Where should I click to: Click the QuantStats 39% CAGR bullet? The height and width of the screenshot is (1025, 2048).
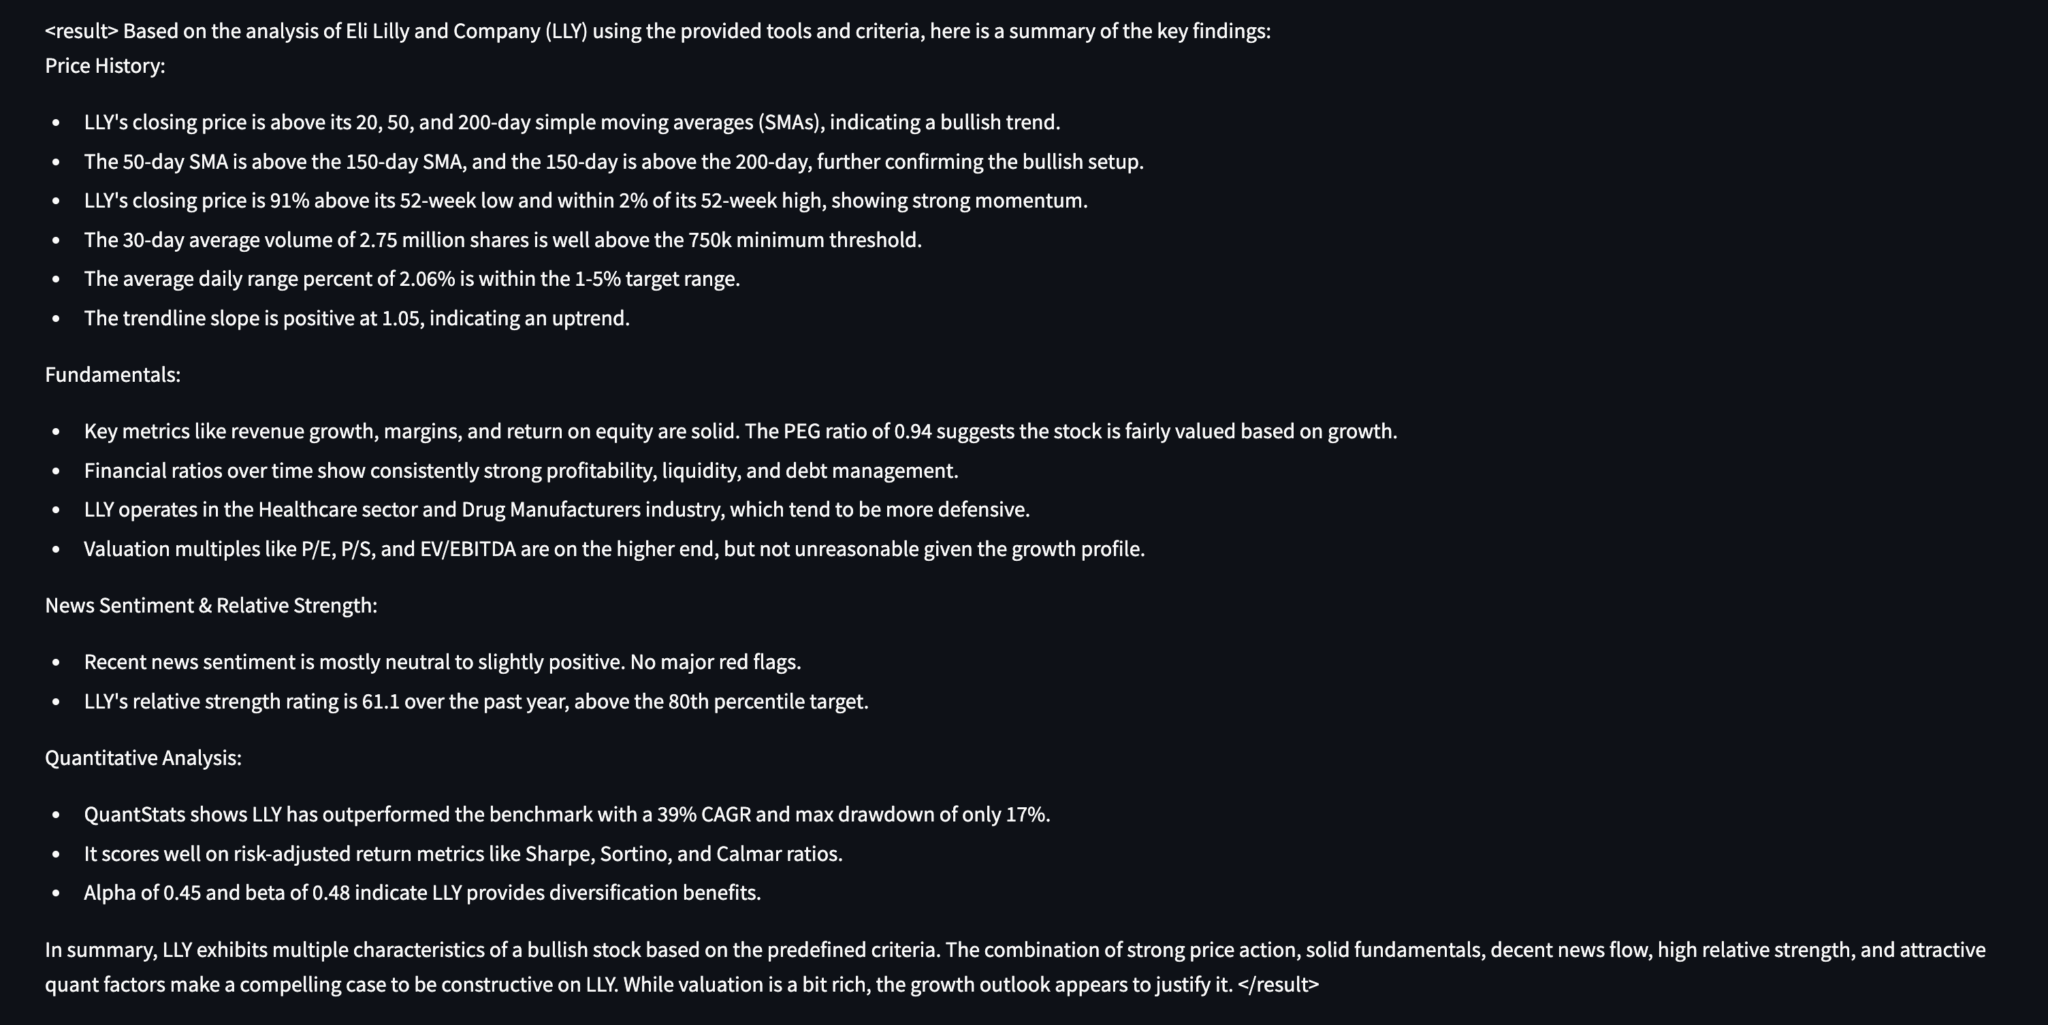(x=567, y=815)
